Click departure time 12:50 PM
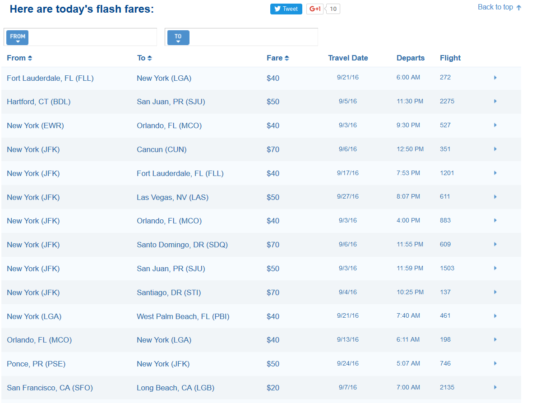The image size is (550, 403). coord(410,149)
